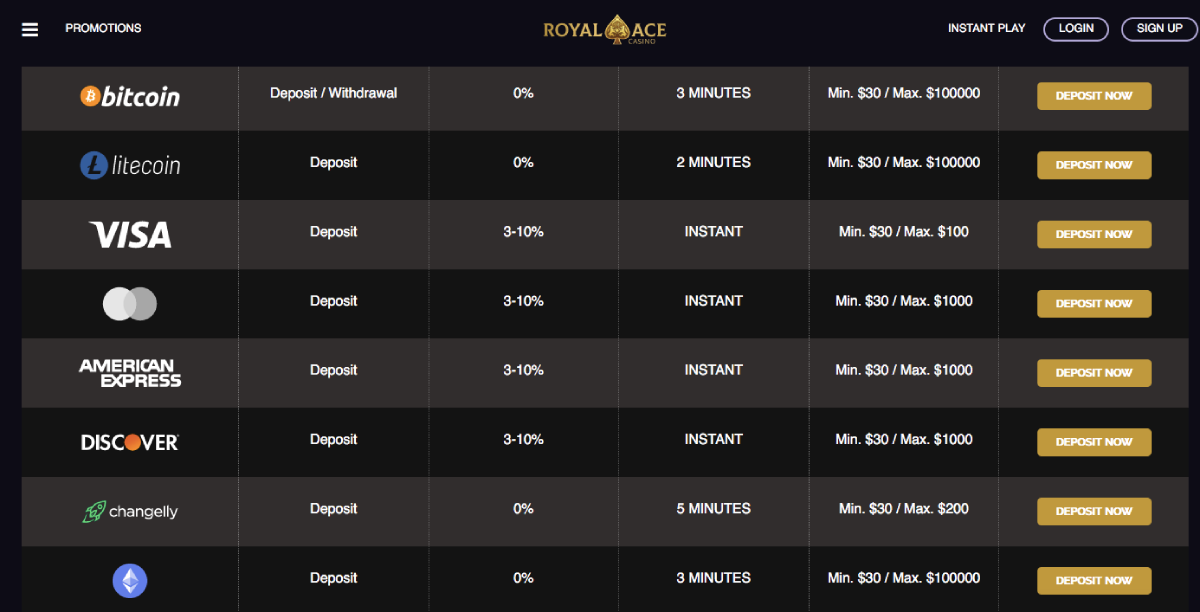Pick the Discover card logo

[130, 442]
